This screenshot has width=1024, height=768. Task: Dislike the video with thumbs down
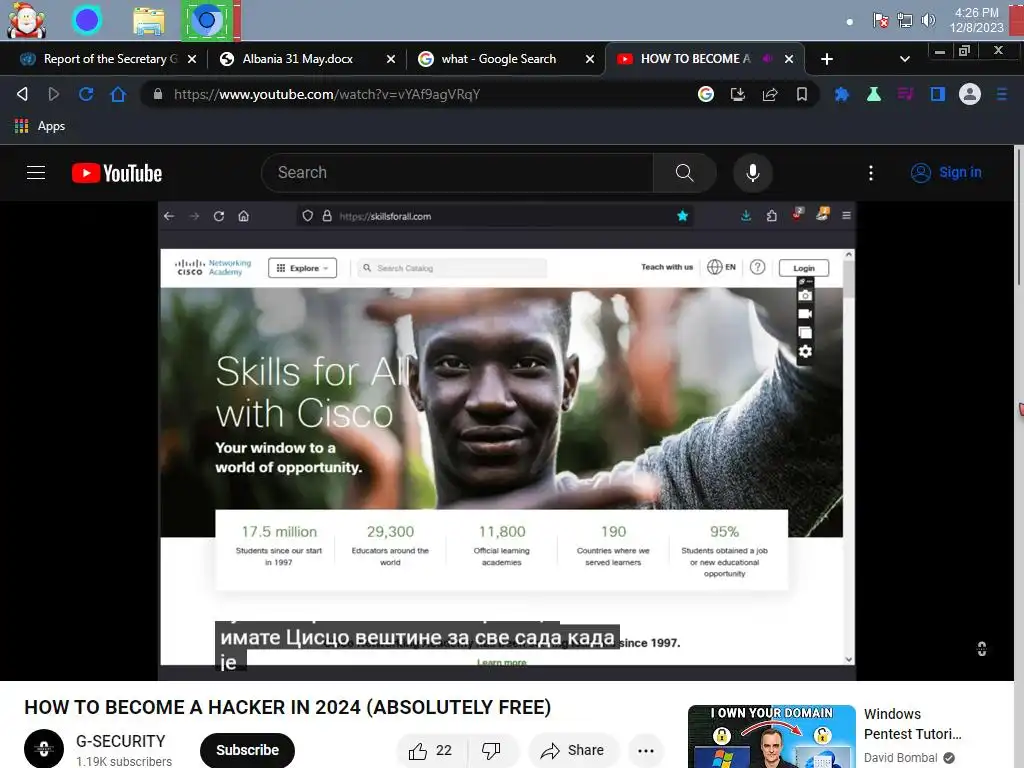point(491,750)
